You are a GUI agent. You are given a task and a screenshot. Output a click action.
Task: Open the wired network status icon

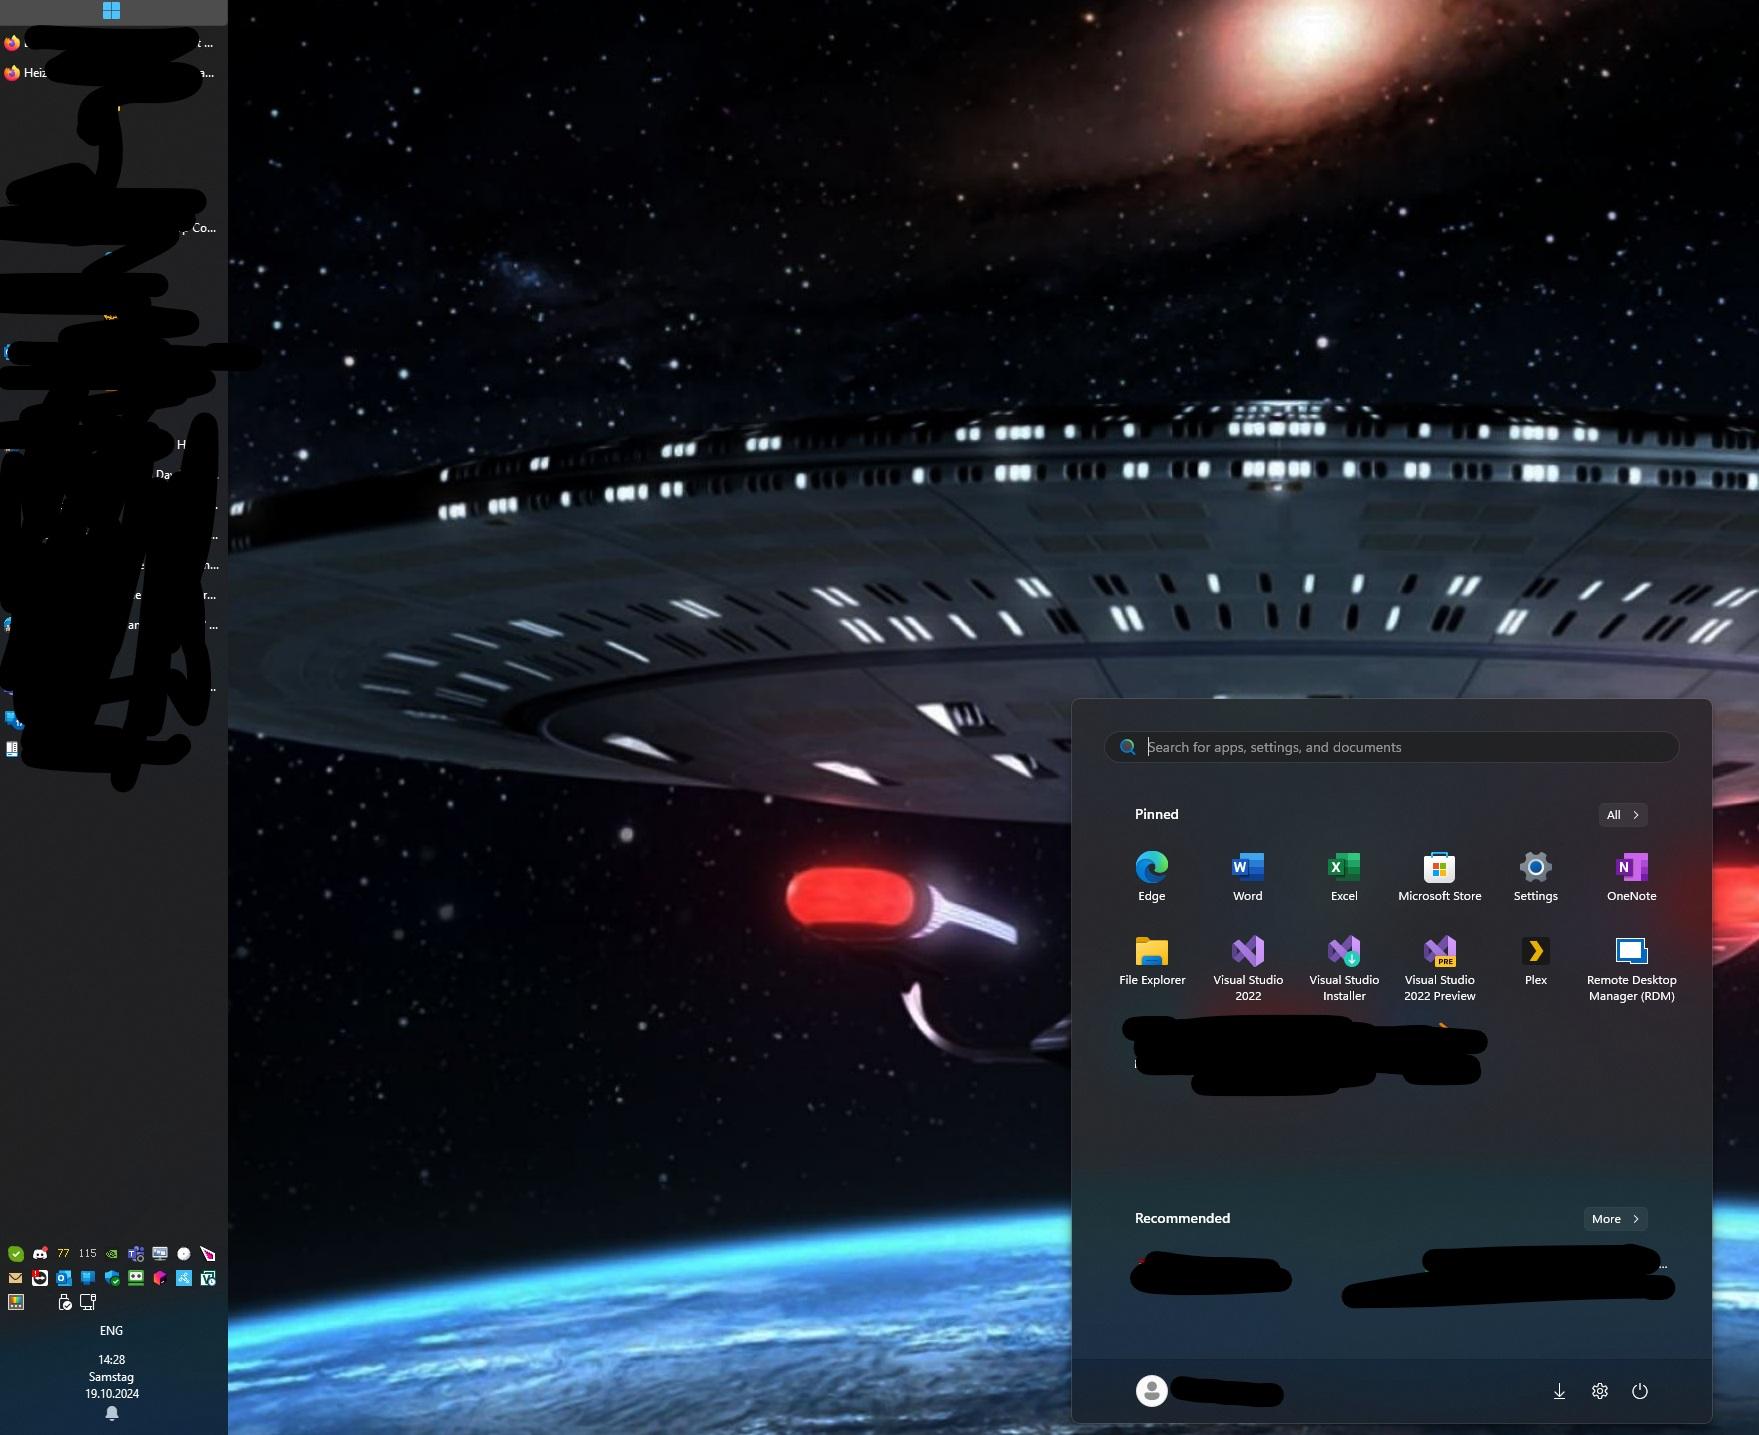coord(88,1302)
